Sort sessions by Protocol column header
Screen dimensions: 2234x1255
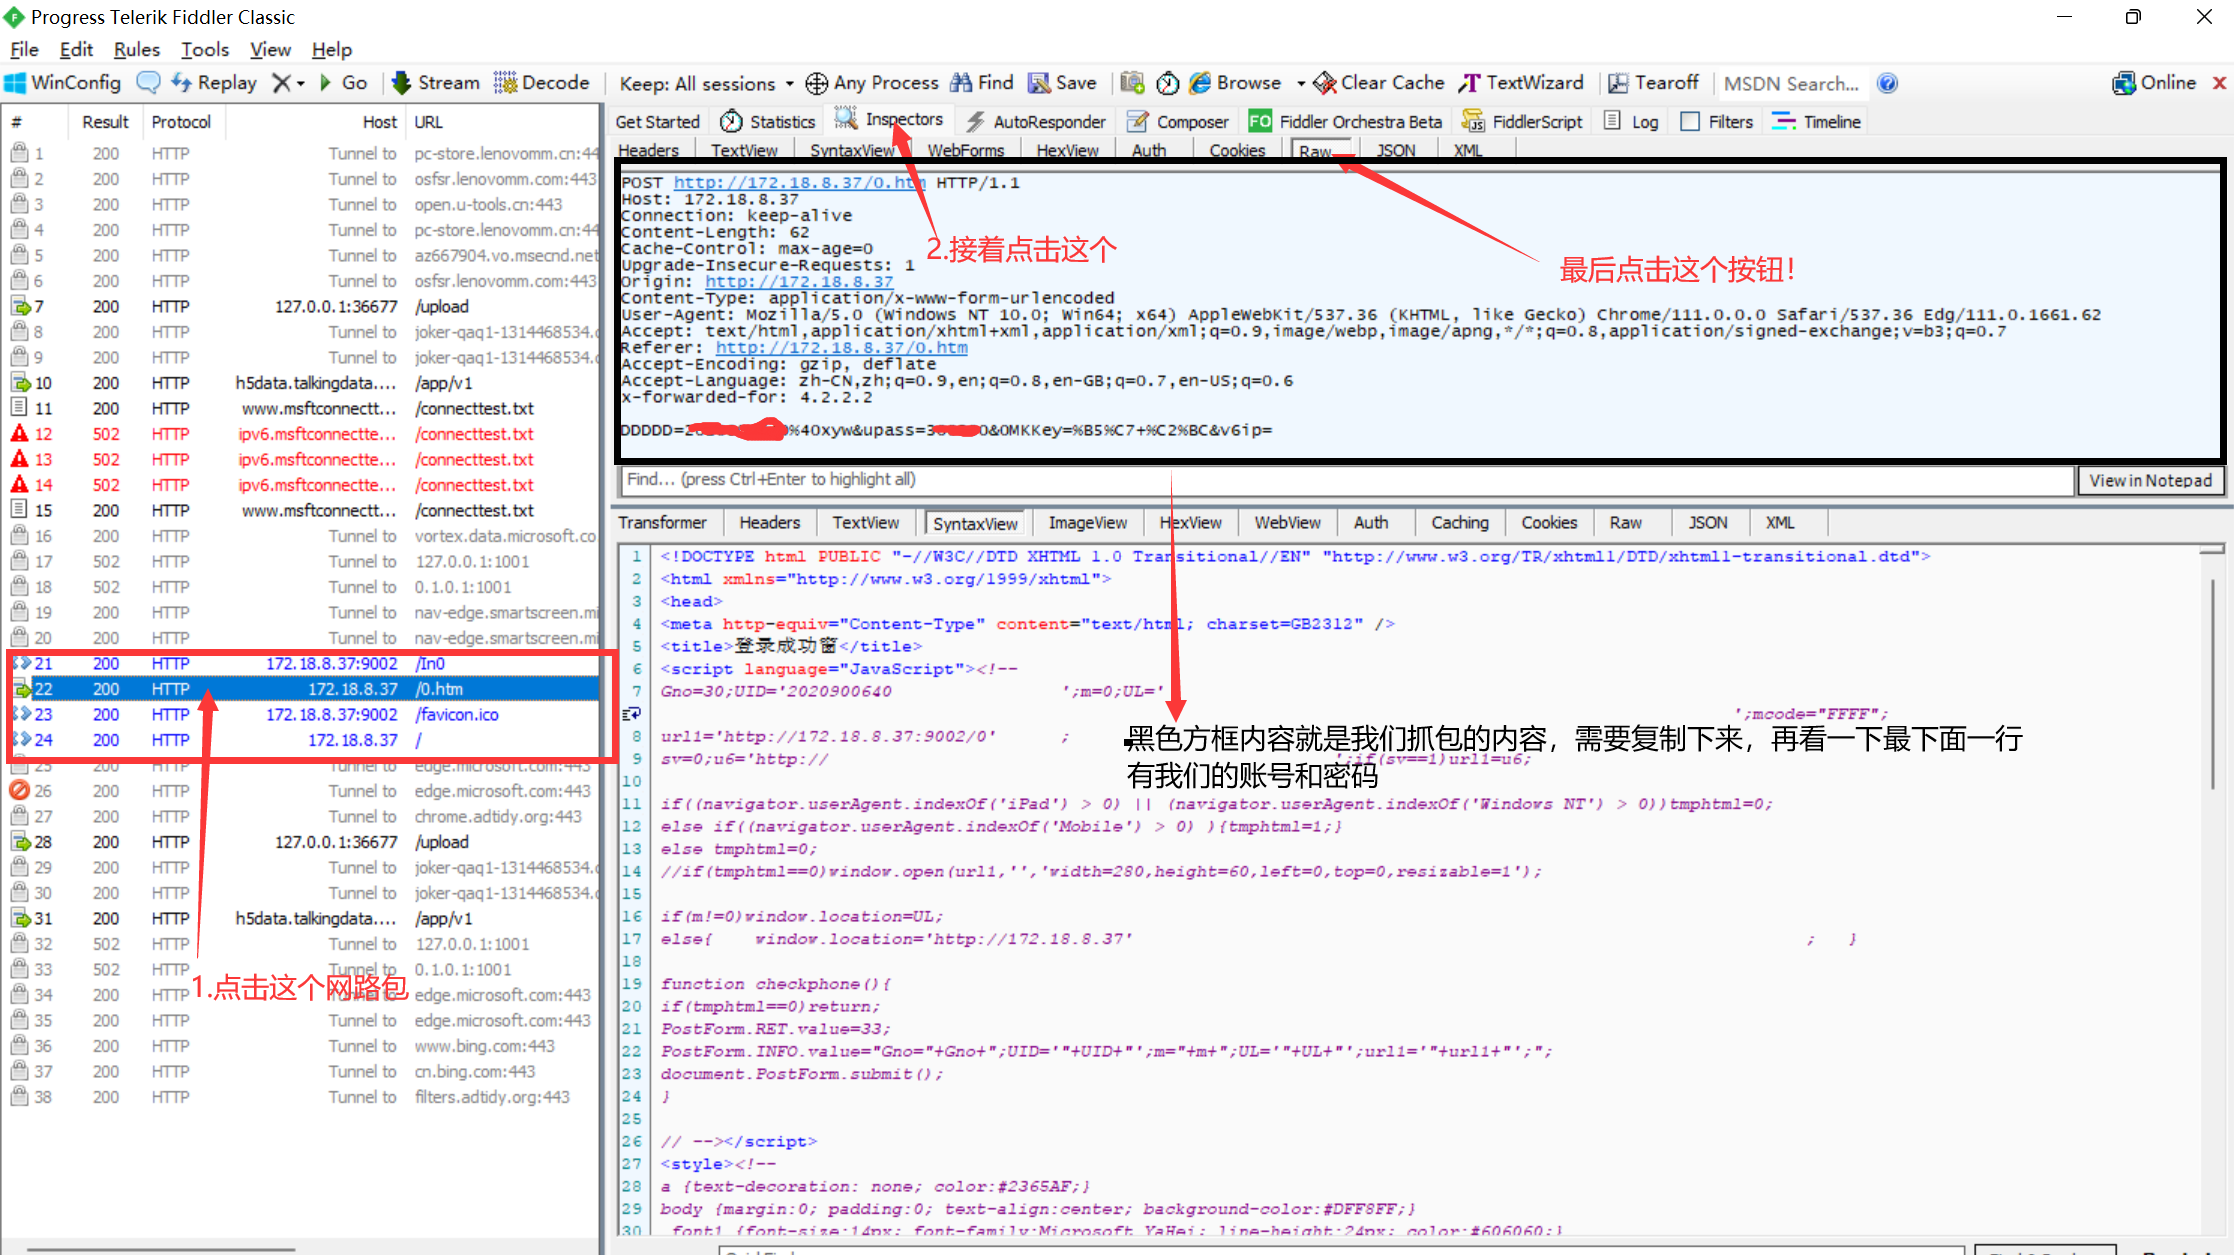(181, 122)
